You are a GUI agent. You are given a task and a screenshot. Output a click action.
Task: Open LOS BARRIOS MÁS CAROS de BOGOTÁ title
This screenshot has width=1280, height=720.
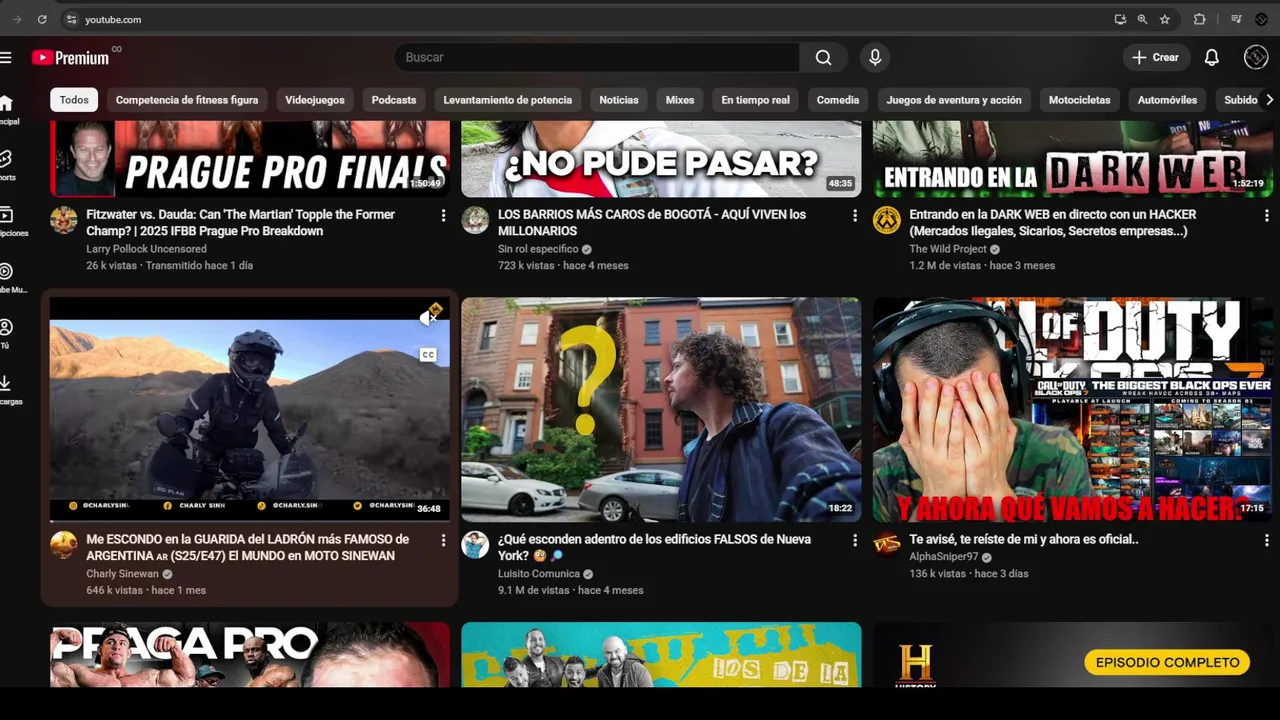tap(652, 223)
